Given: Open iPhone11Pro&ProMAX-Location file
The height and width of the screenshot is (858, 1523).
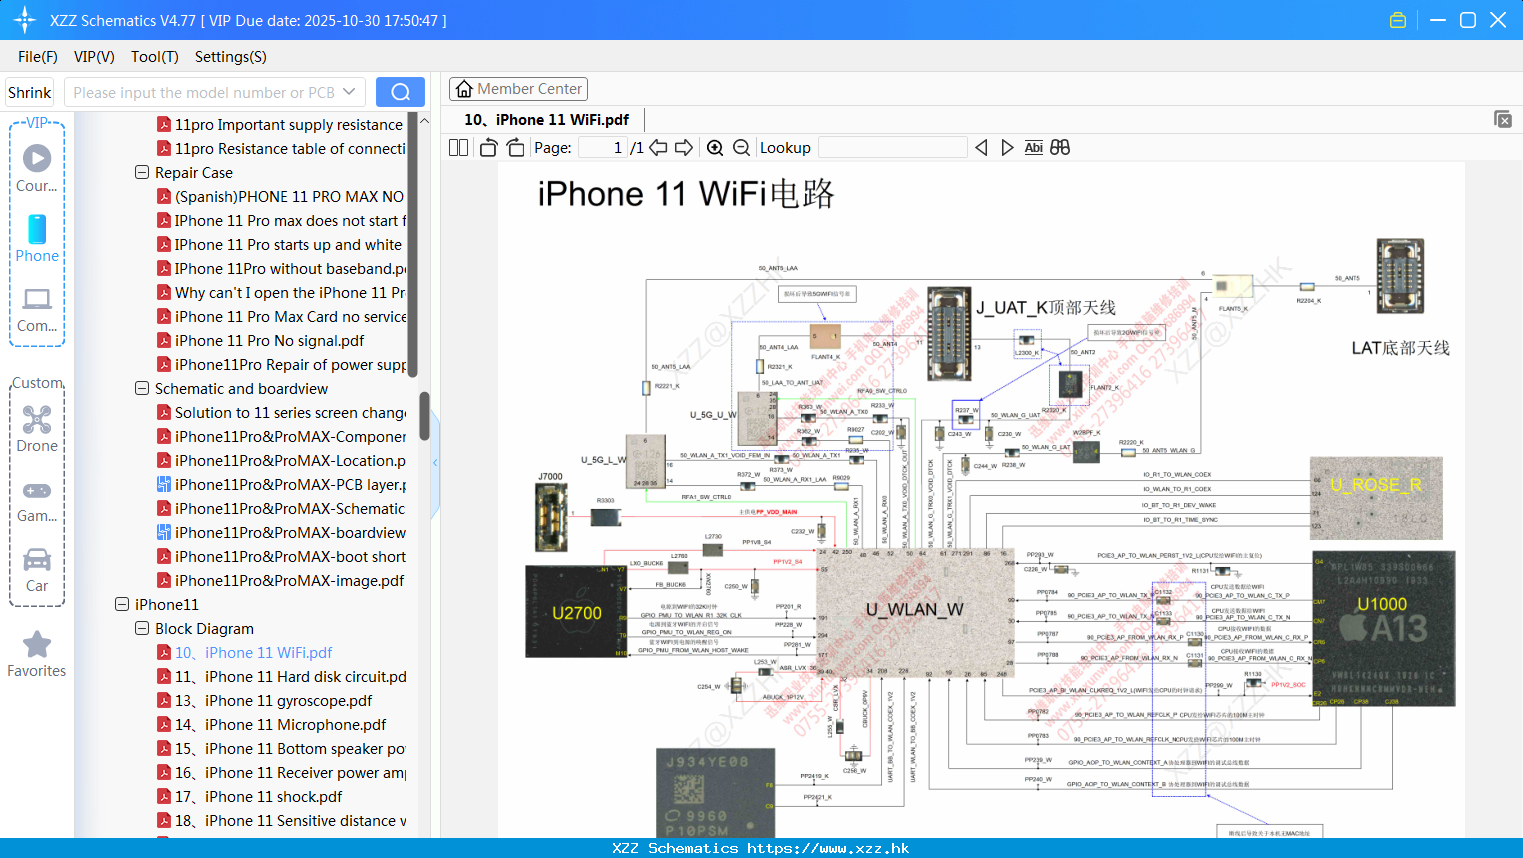Looking at the screenshot, I should 281,461.
